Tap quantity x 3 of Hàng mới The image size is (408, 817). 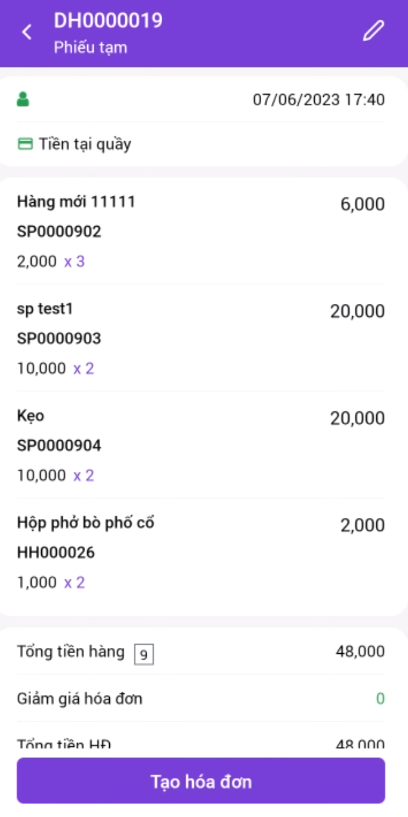tap(74, 262)
